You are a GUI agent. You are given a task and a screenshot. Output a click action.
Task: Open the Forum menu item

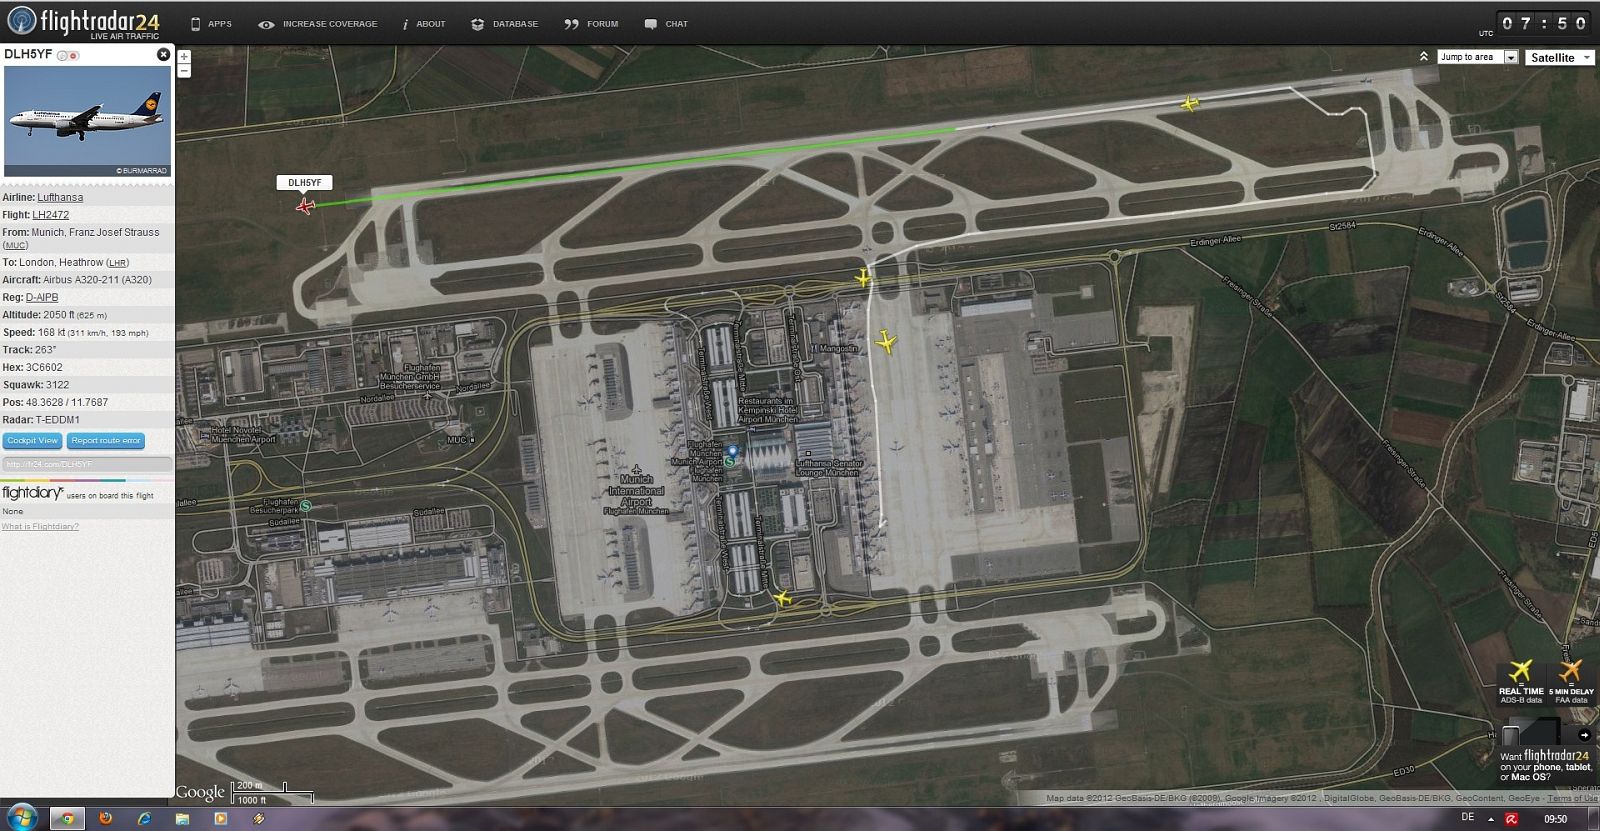tap(591, 24)
